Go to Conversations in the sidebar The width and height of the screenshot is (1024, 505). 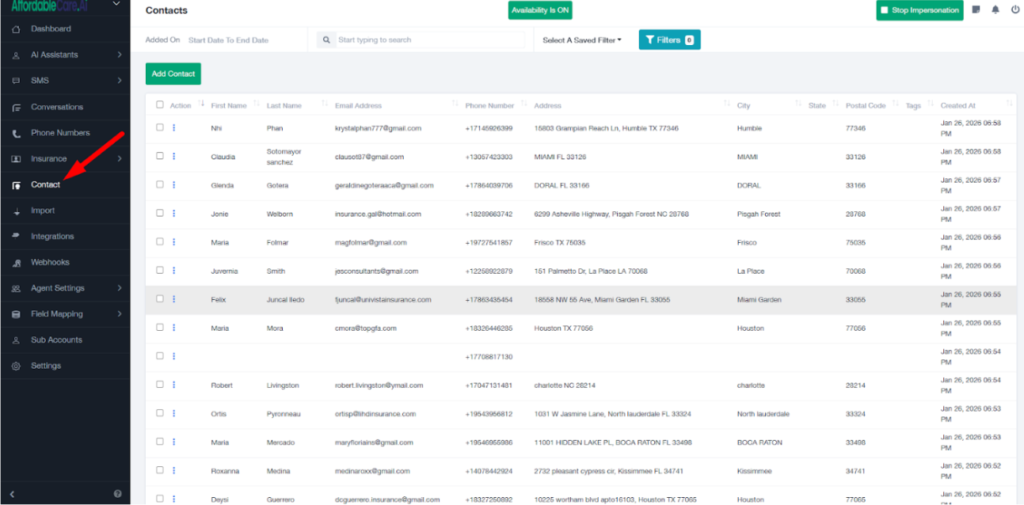[x=57, y=107]
